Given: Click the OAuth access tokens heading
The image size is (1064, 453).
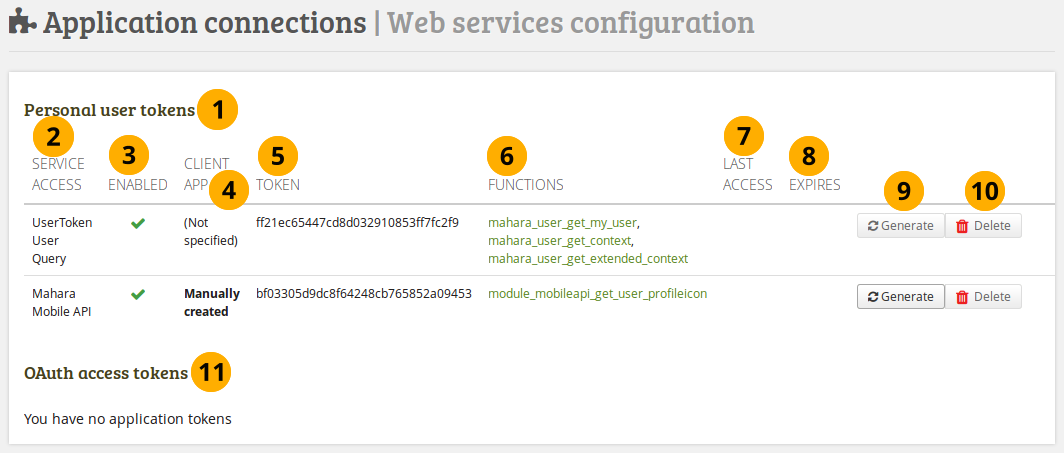Looking at the screenshot, I should (x=106, y=373).
